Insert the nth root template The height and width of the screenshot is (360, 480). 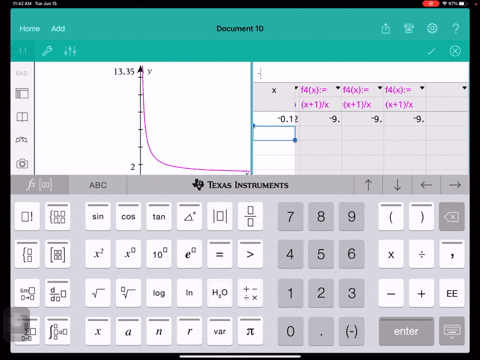click(128, 293)
